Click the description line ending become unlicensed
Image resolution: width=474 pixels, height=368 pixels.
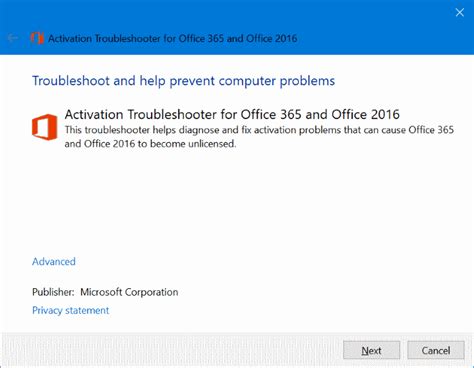pyautogui.click(x=150, y=144)
